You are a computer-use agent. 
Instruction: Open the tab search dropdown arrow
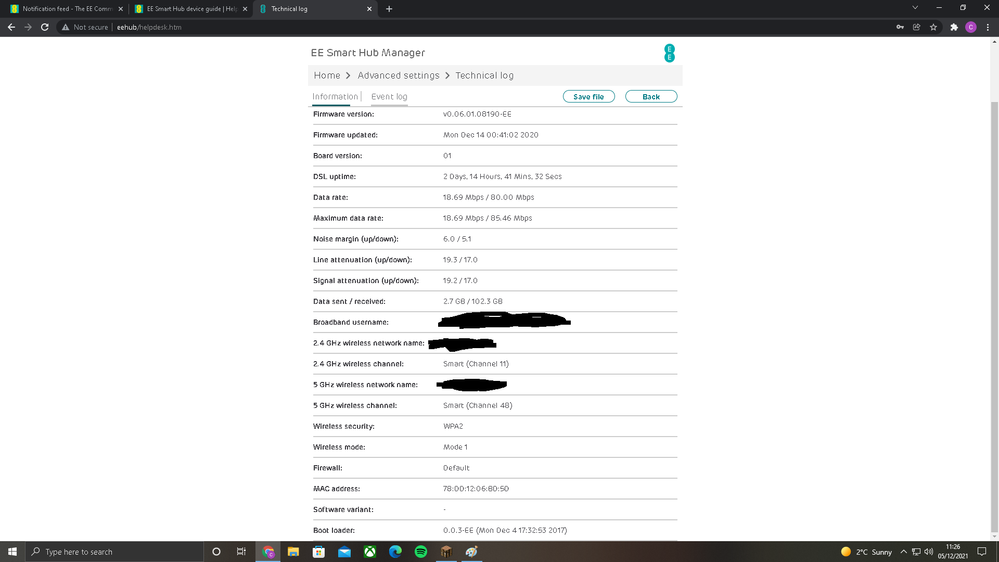[915, 8]
